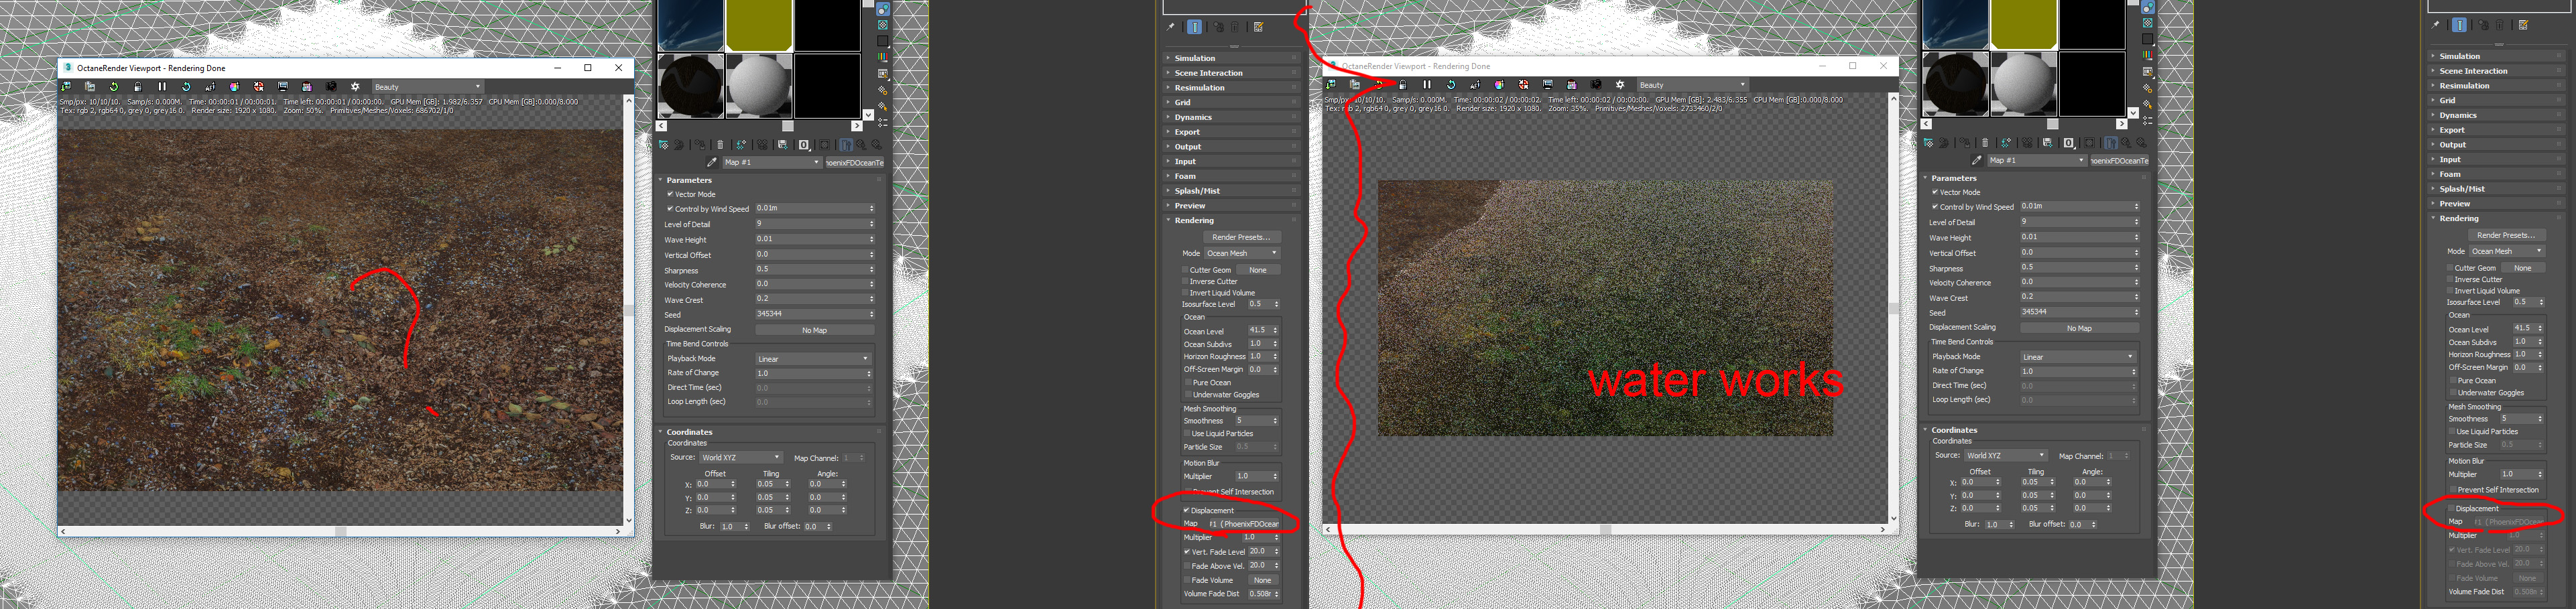Enable Fade Above Vel. checkbox in the active Displacement group
This screenshot has width=2576, height=609.
pos(1187,566)
